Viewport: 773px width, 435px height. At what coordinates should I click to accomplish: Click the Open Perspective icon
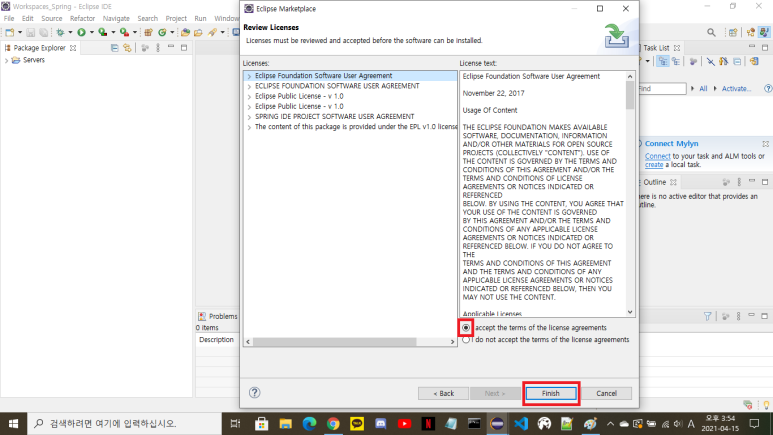[x=733, y=33]
